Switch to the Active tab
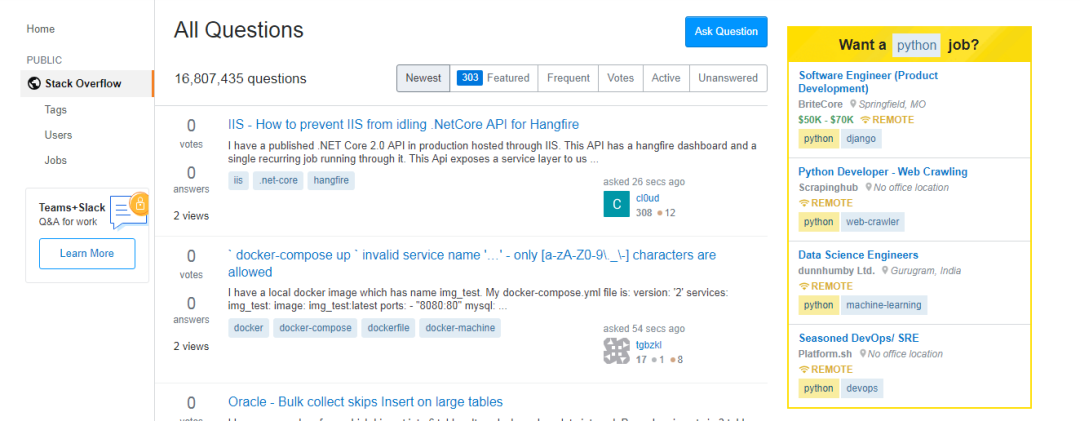Viewport: 1080px width, 421px height. tap(666, 78)
